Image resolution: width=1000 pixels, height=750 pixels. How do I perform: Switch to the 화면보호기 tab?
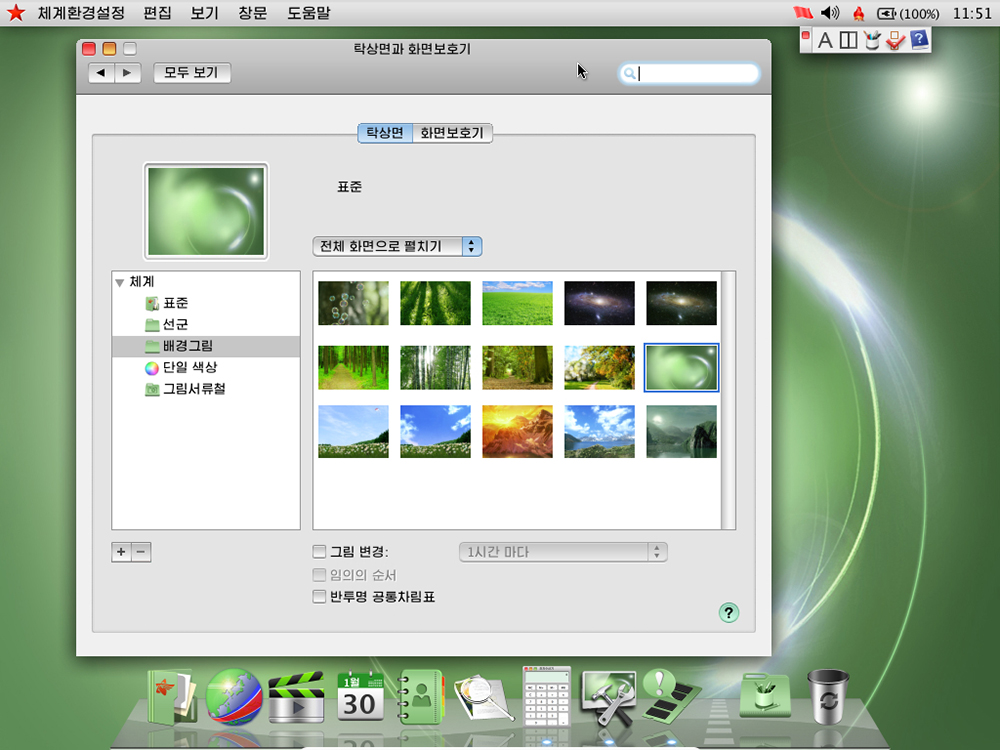(452, 133)
